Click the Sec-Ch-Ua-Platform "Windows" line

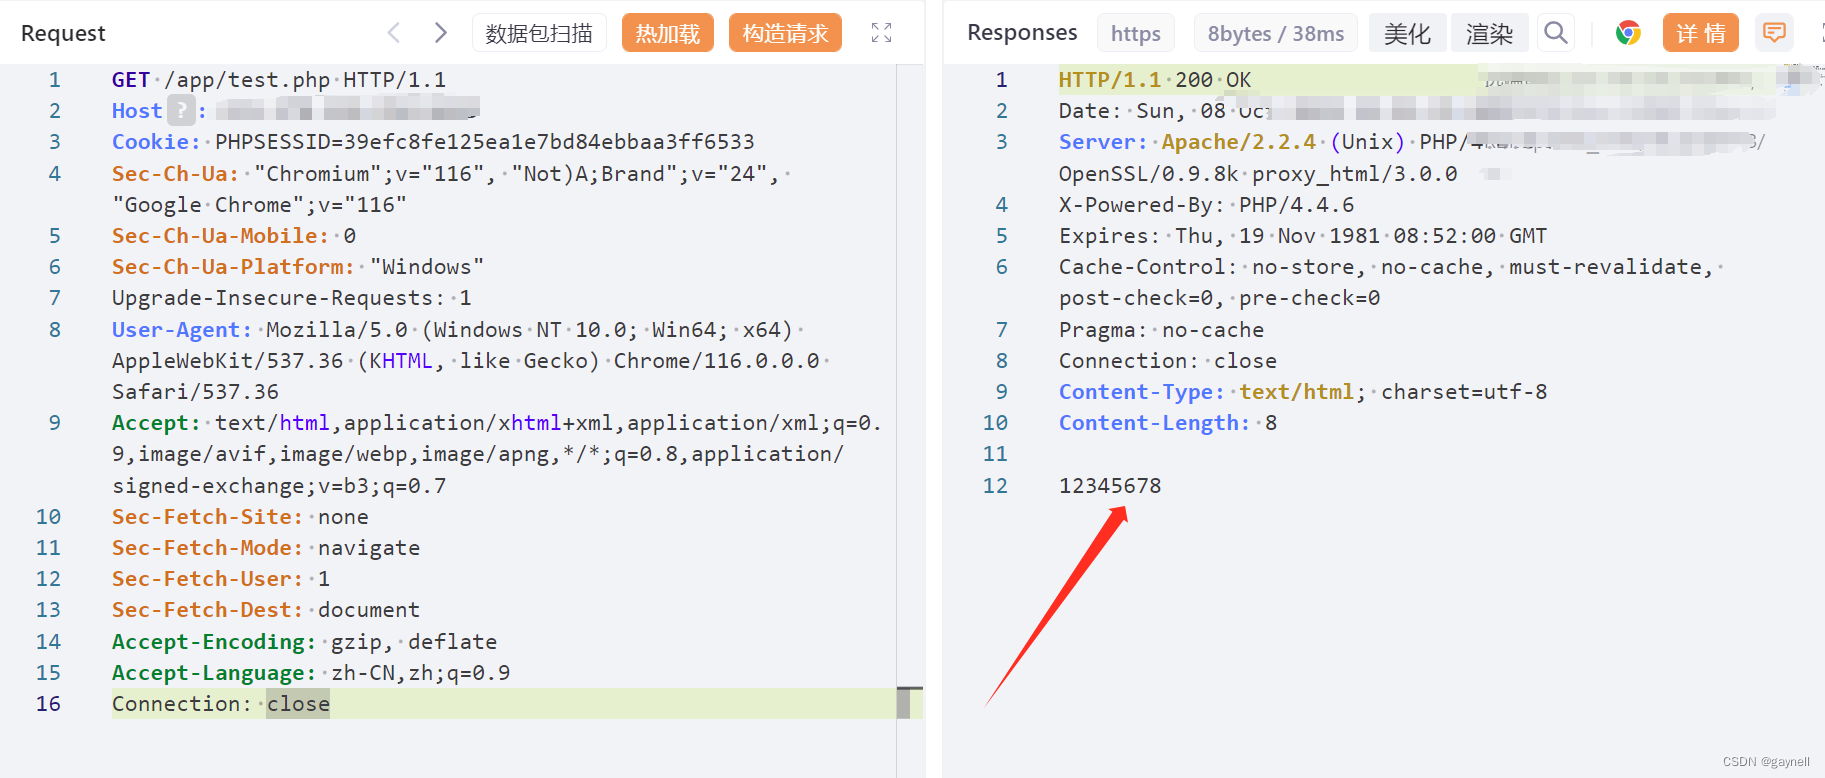298,266
